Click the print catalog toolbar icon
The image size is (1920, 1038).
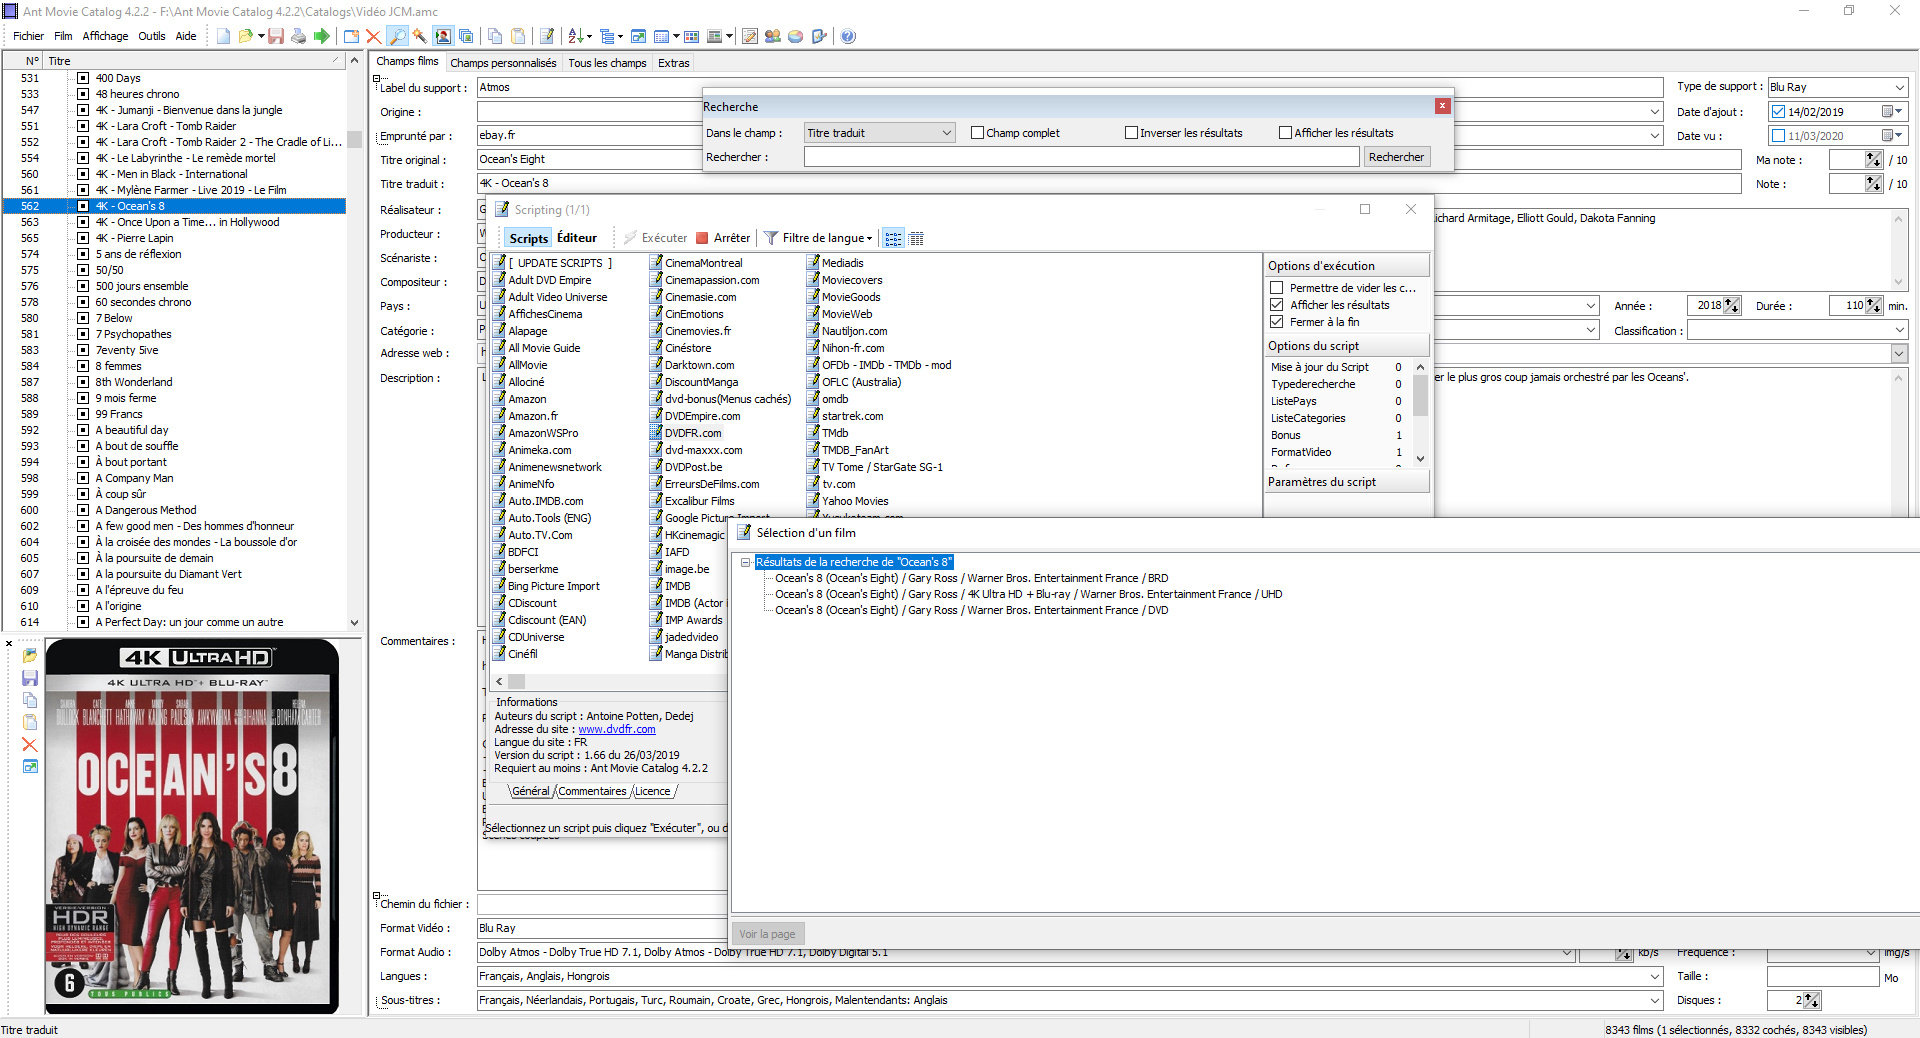(298, 37)
